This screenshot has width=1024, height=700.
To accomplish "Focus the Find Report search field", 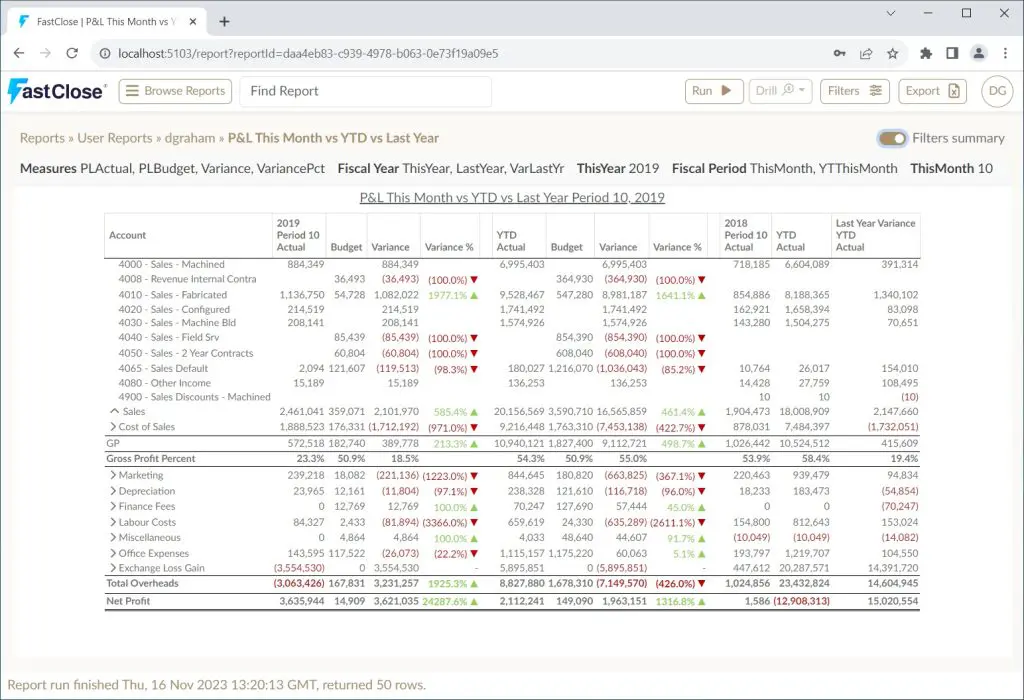I will tap(365, 91).
